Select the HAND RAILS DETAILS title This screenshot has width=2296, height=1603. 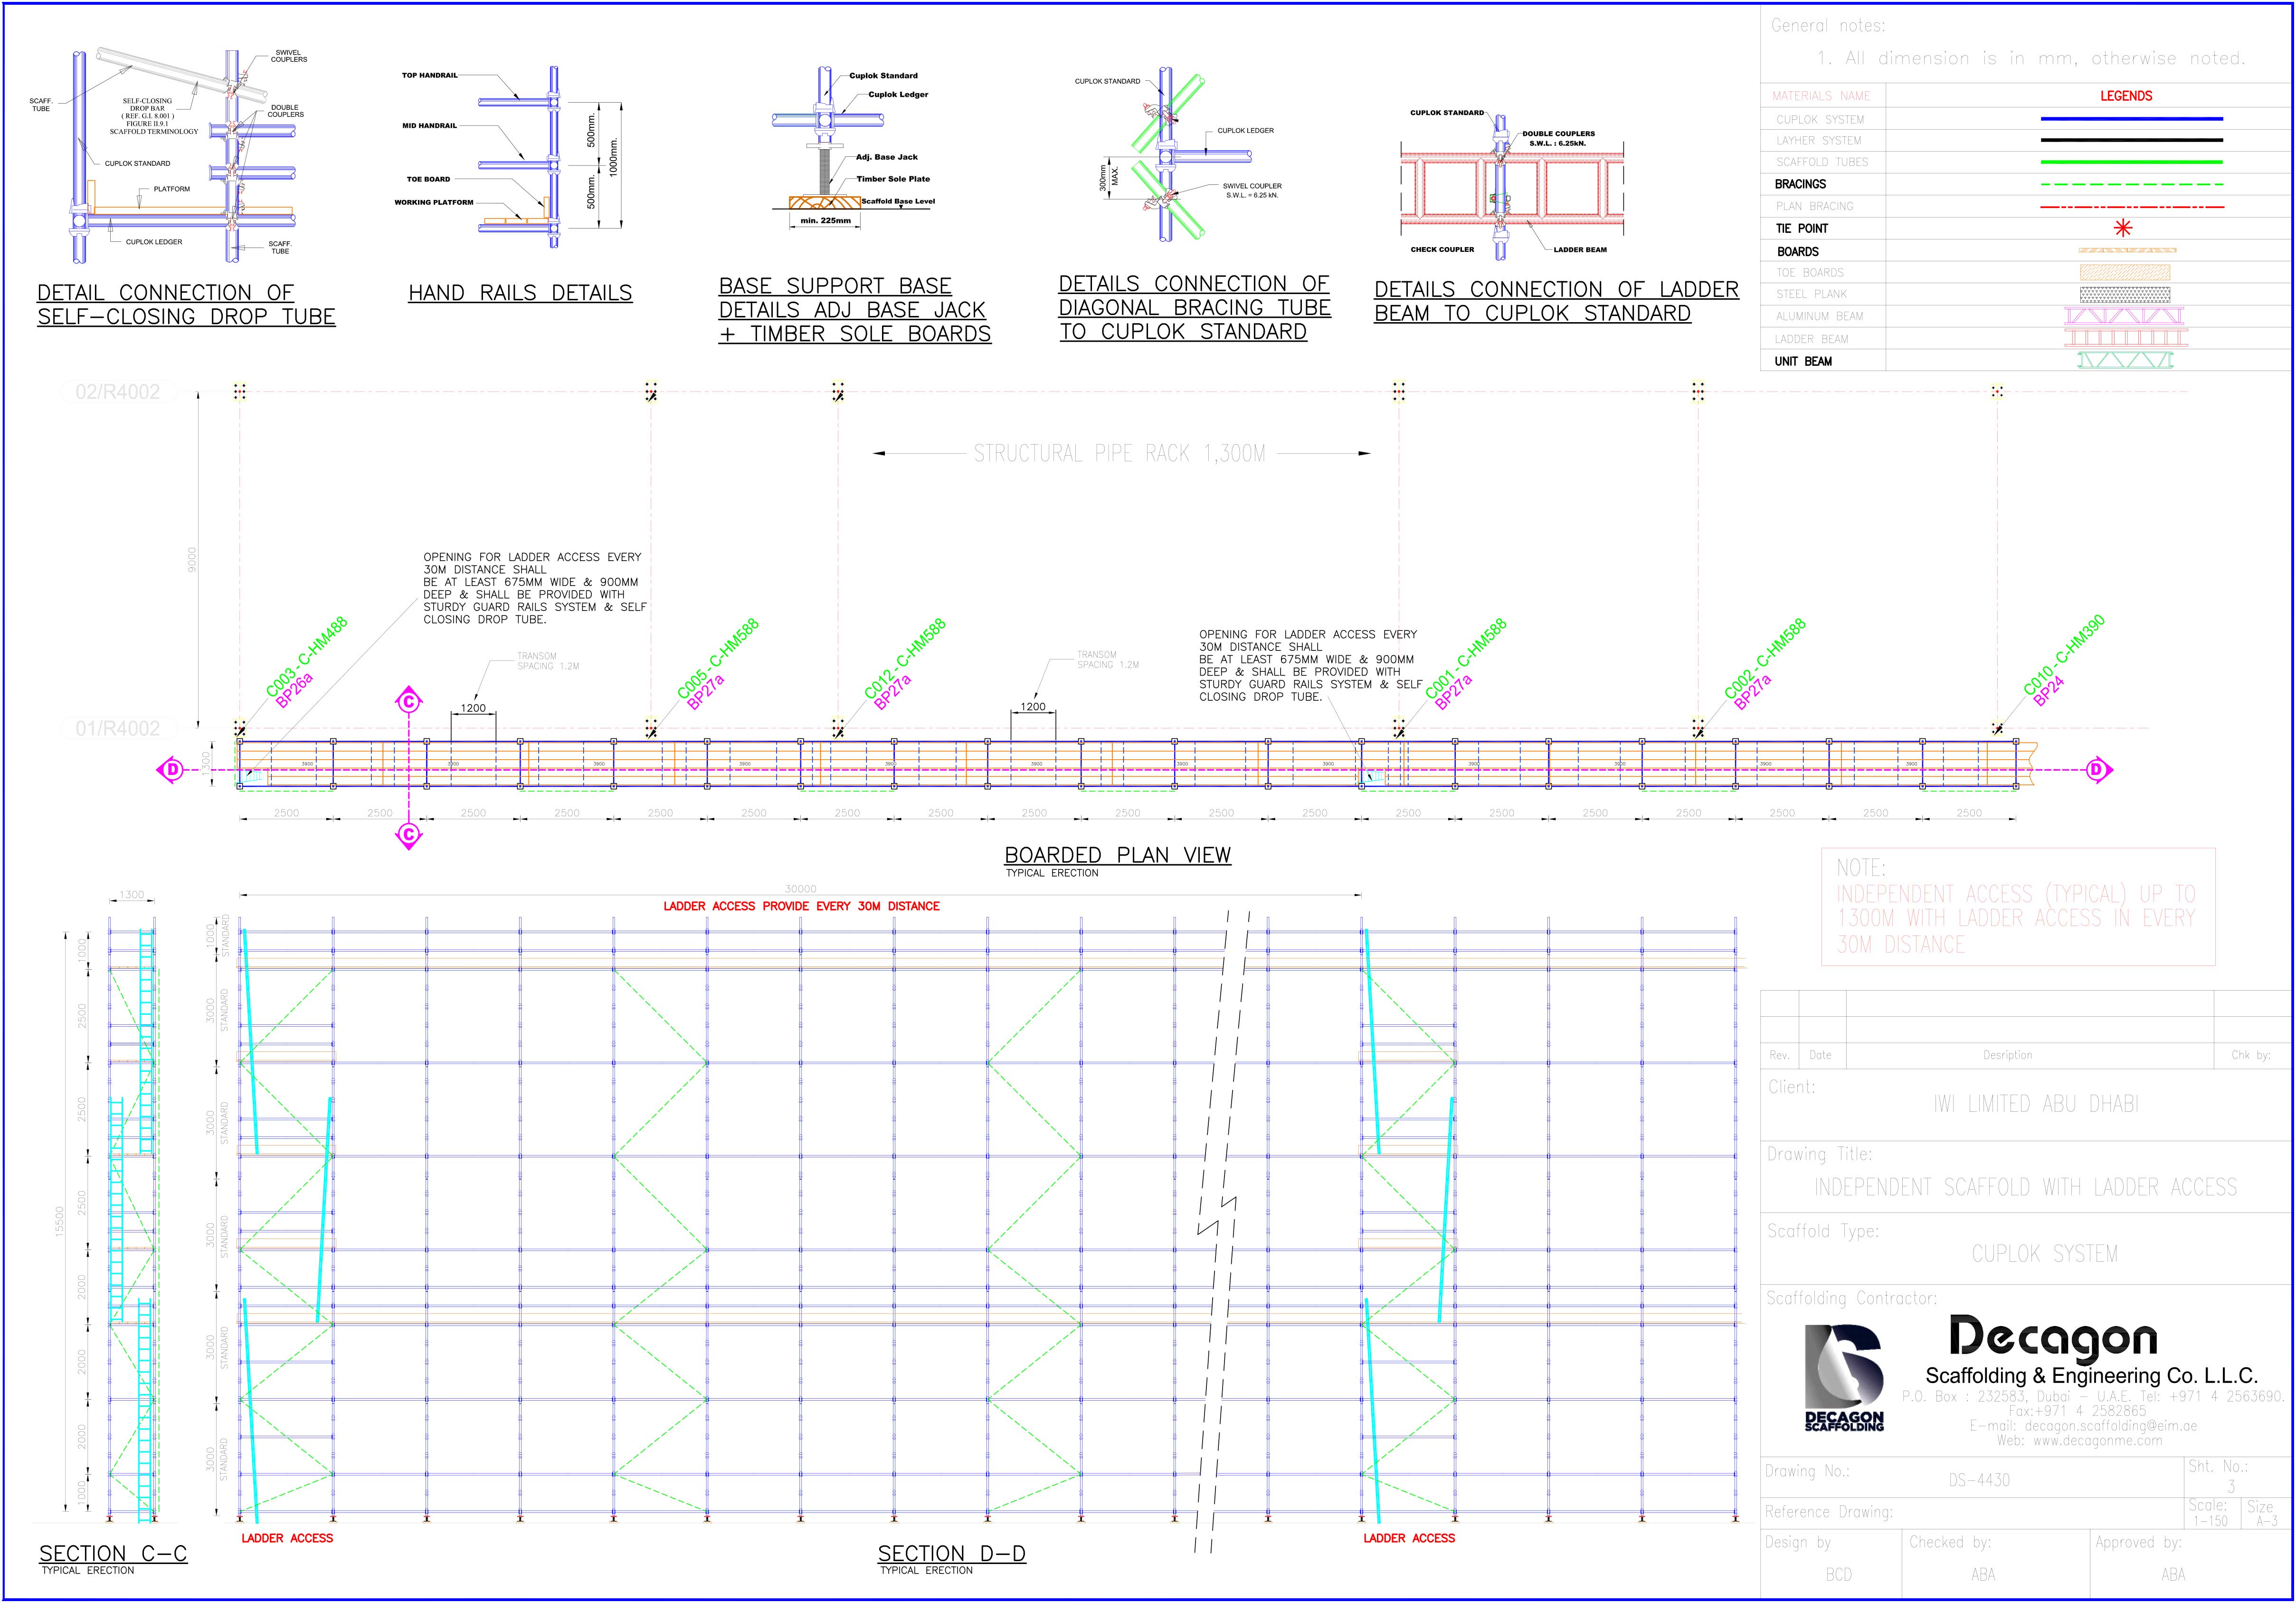tap(520, 293)
